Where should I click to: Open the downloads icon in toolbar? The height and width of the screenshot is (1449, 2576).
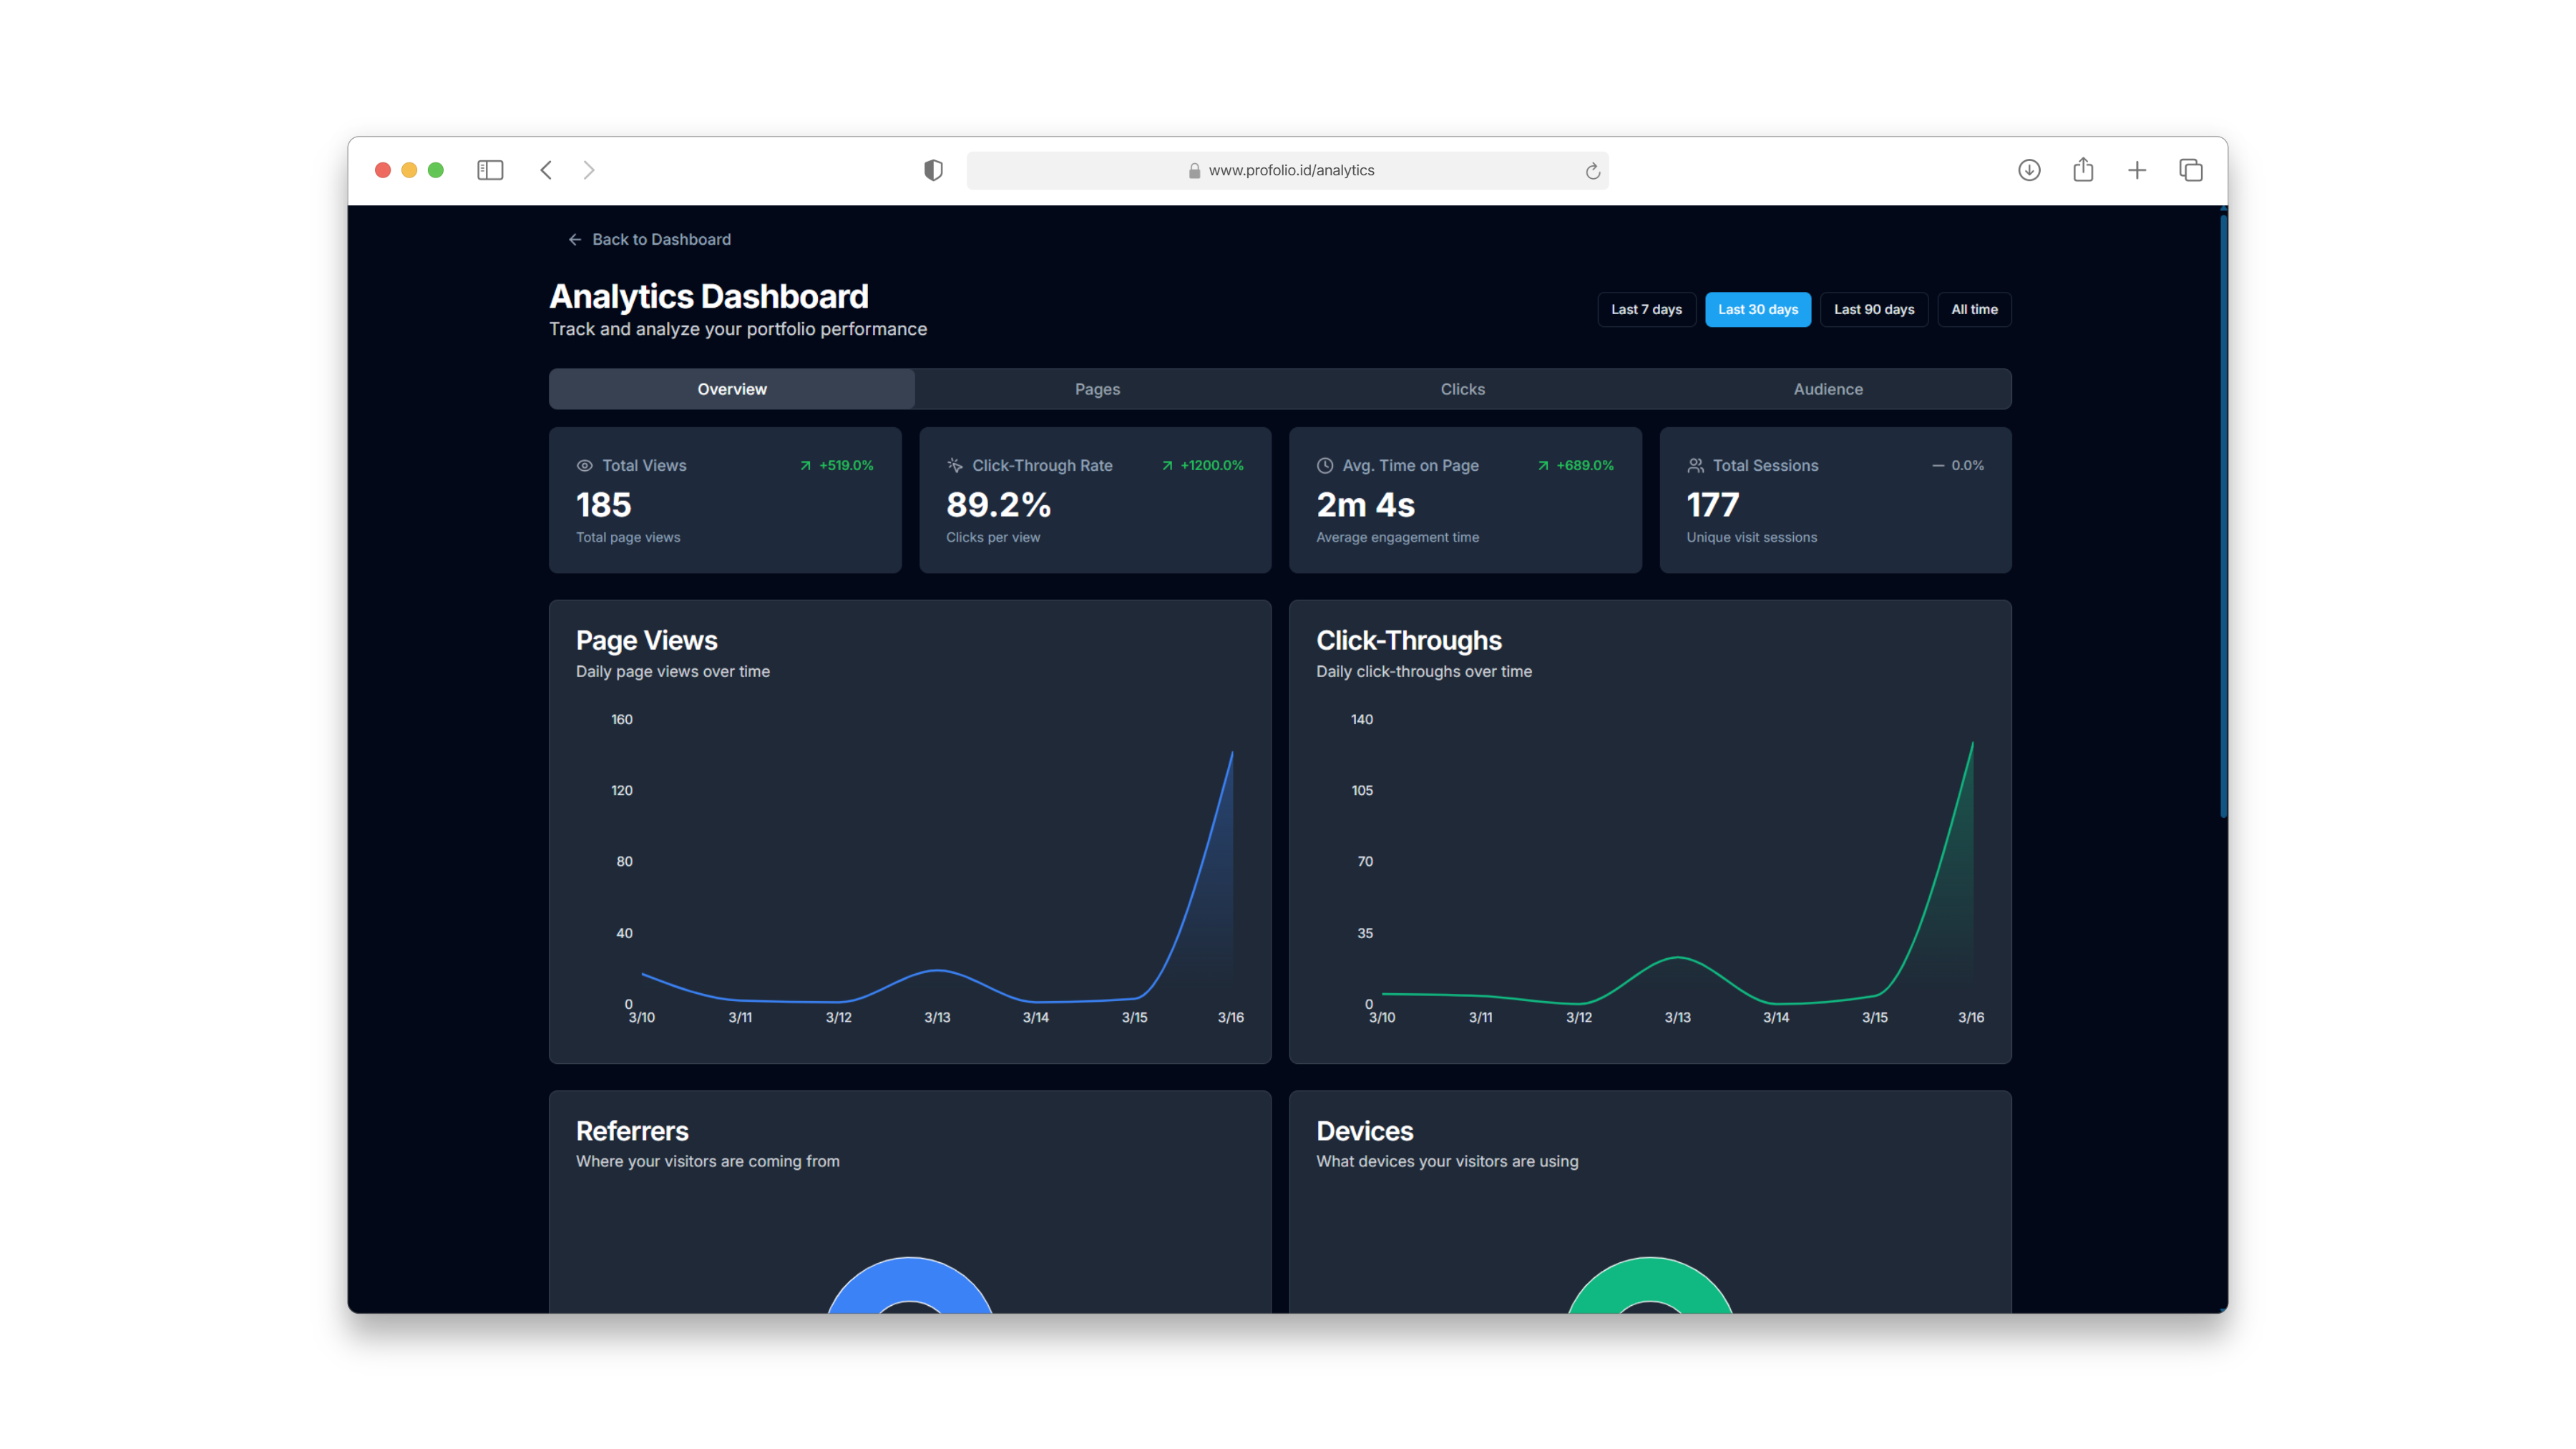(2029, 170)
